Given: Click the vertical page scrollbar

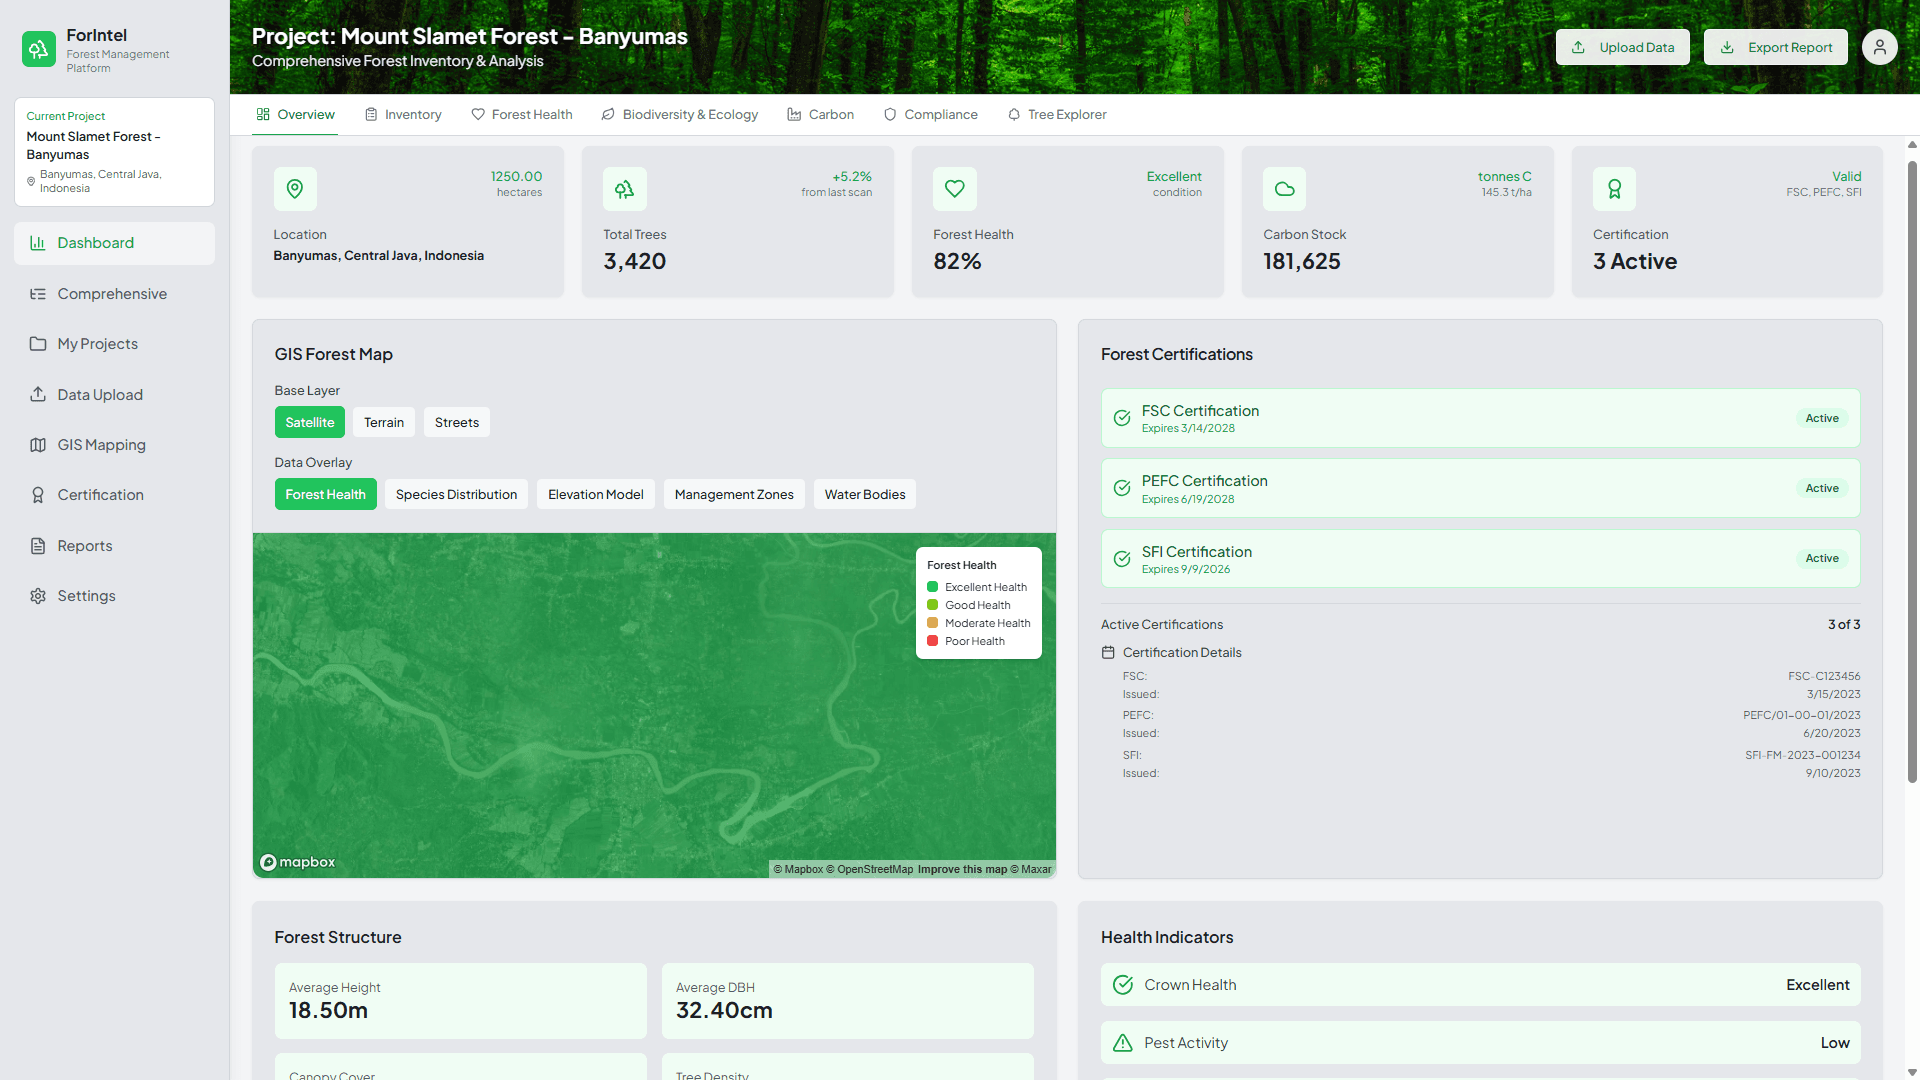Looking at the screenshot, I should 1912,470.
